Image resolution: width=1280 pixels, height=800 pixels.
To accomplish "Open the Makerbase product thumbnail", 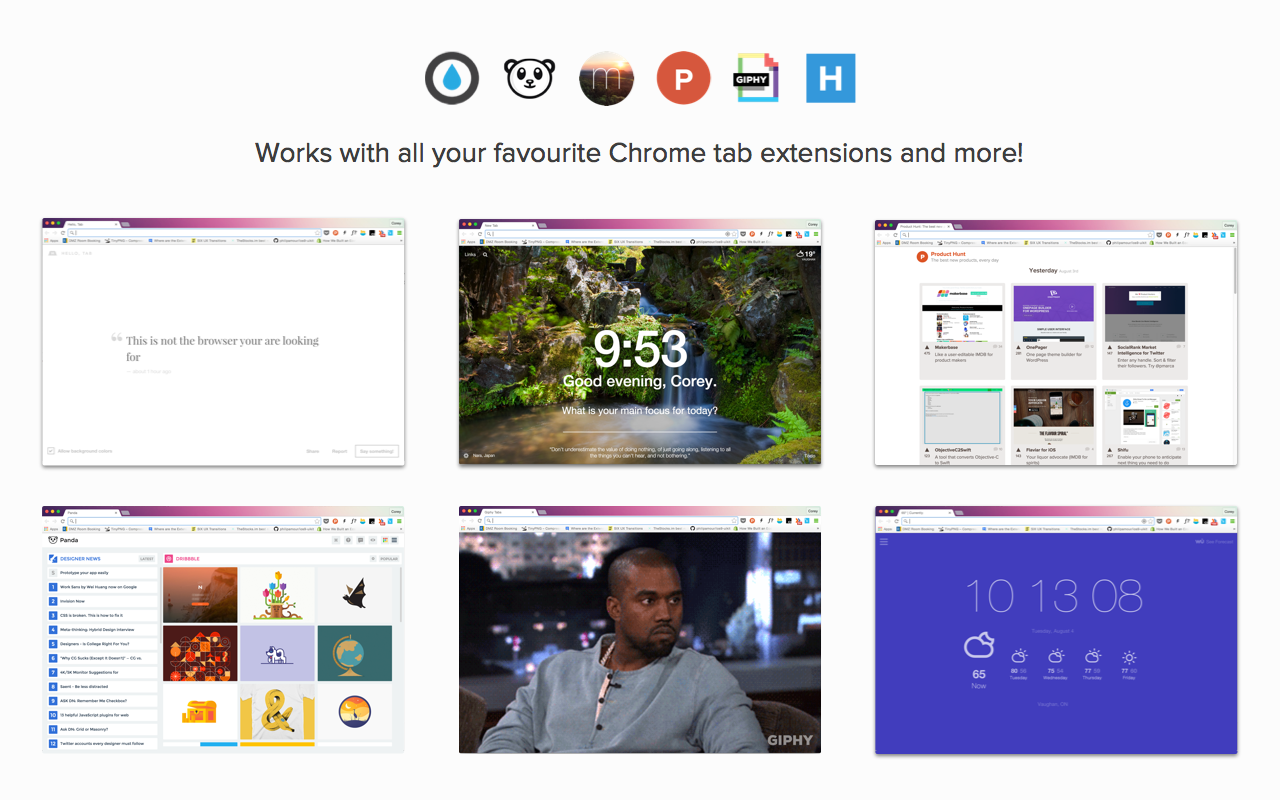I will [962, 314].
